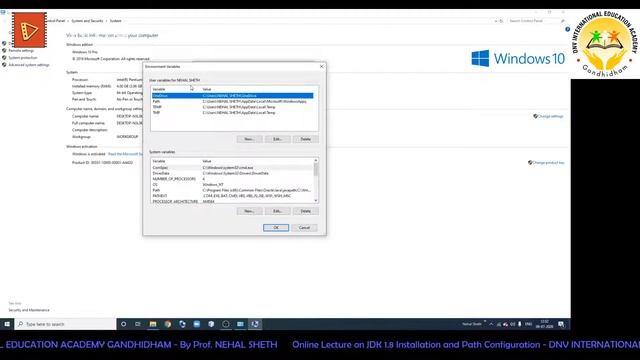Viewport: 640px width, 360px height.
Task: Click the System breadcrumb item
Action: pos(116,21)
